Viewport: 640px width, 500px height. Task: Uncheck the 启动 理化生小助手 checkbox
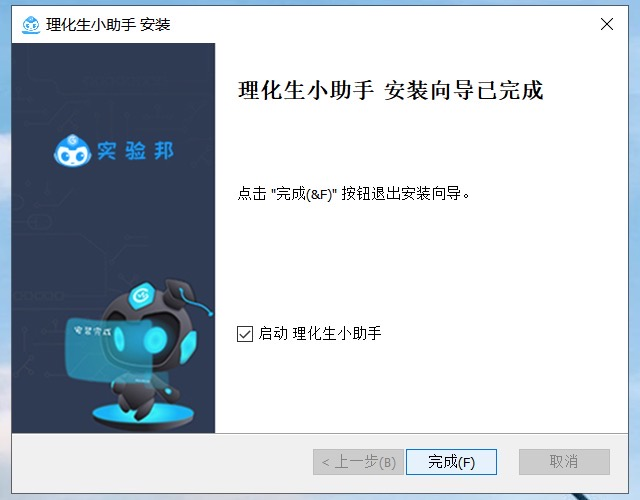point(245,334)
